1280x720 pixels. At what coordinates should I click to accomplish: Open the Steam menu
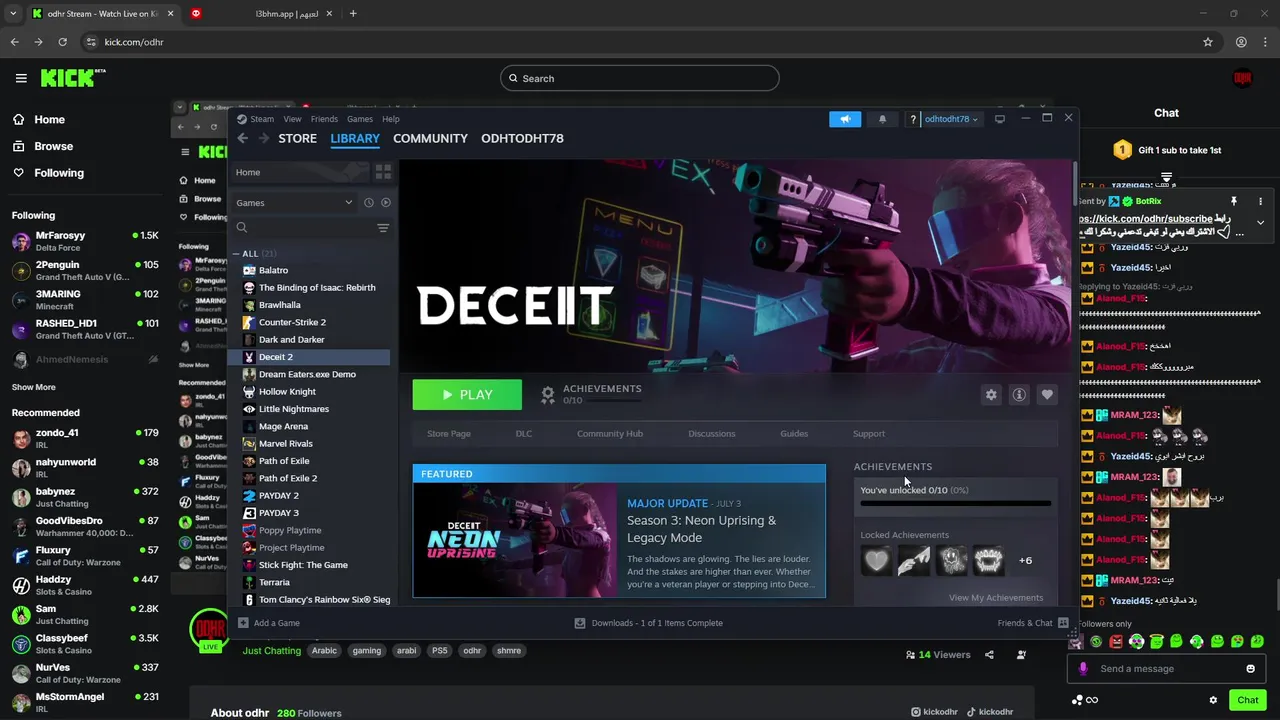[262, 119]
